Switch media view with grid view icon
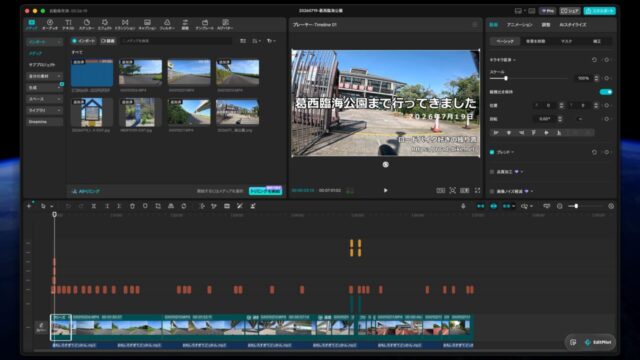Image resolution: width=640 pixels, height=360 pixels. [243, 41]
